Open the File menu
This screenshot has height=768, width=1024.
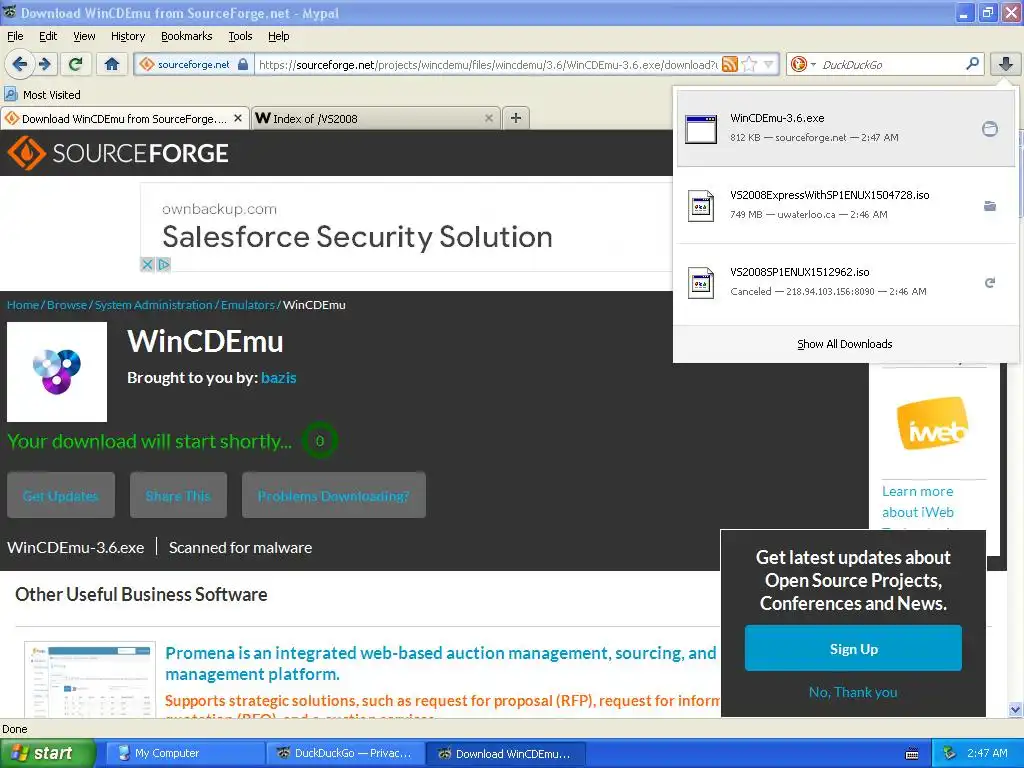pyautogui.click(x=15, y=36)
